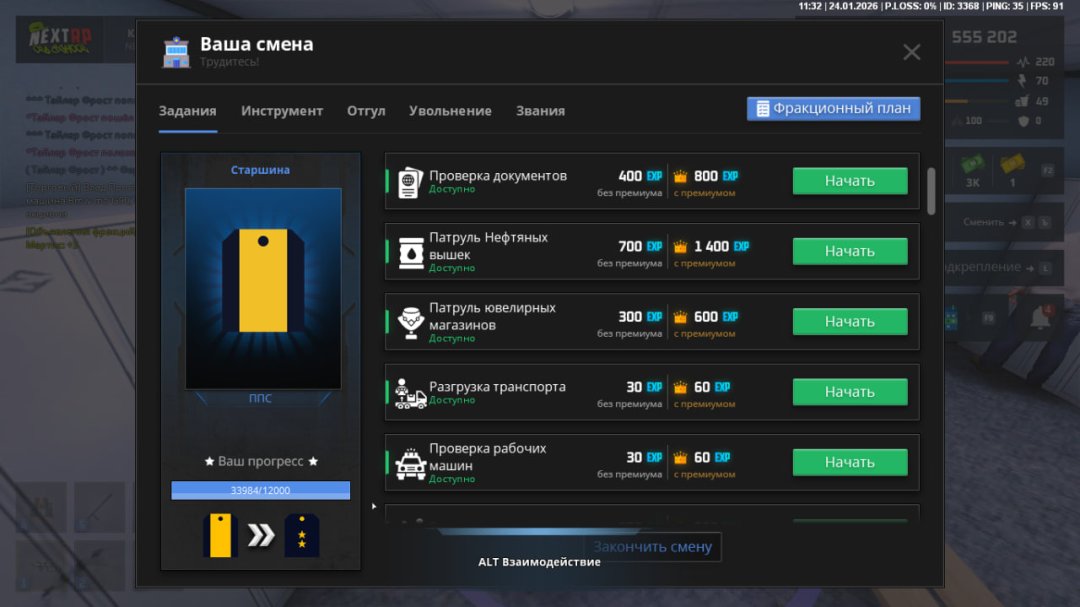Click the transport unloading truck icon
This screenshot has width=1080, height=607.
tap(410, 393)
